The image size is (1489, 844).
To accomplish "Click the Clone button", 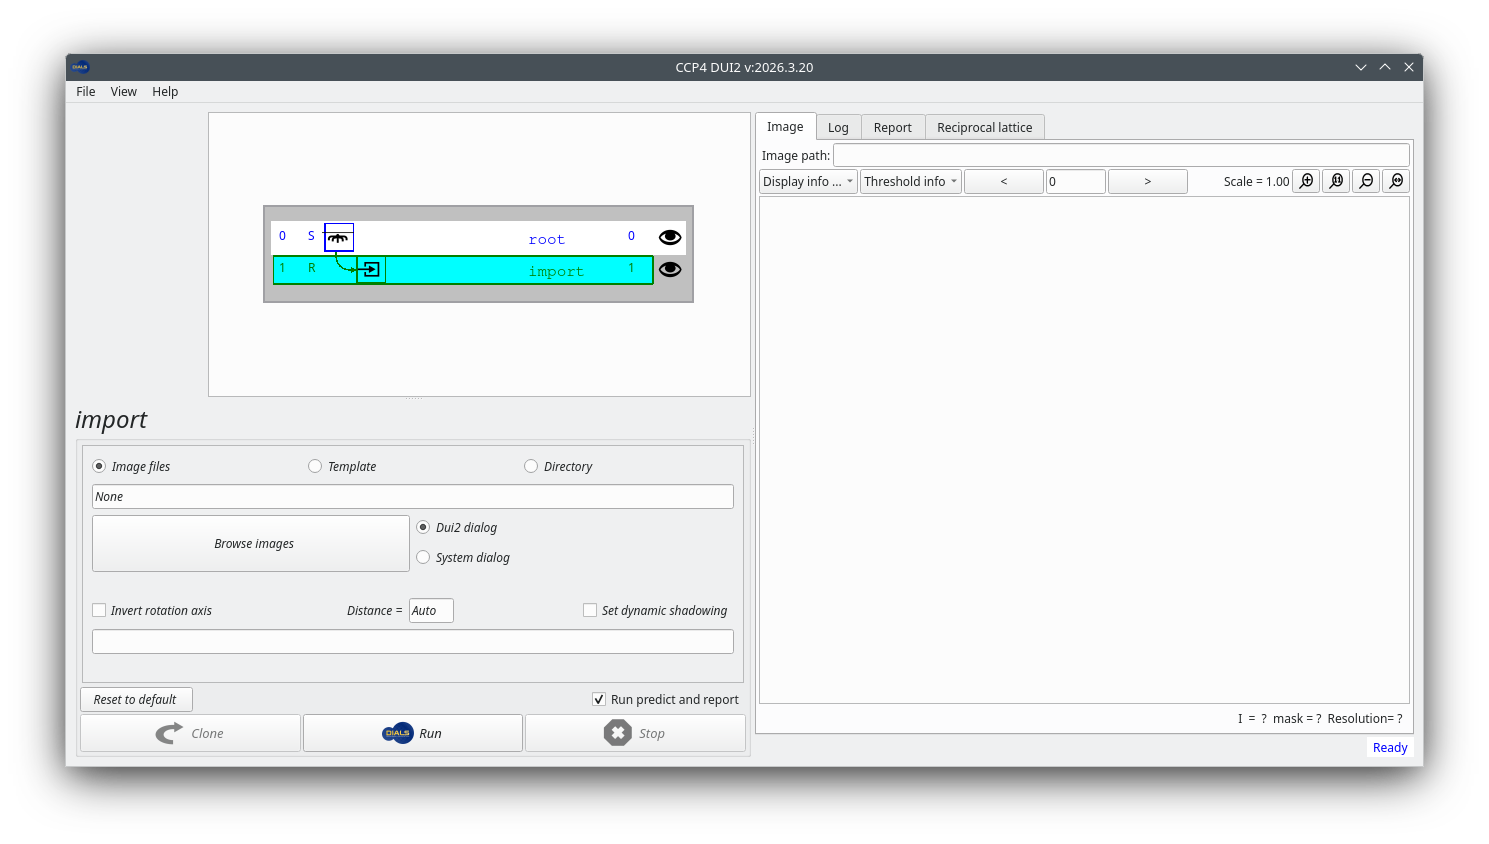I will coord(190,733).
